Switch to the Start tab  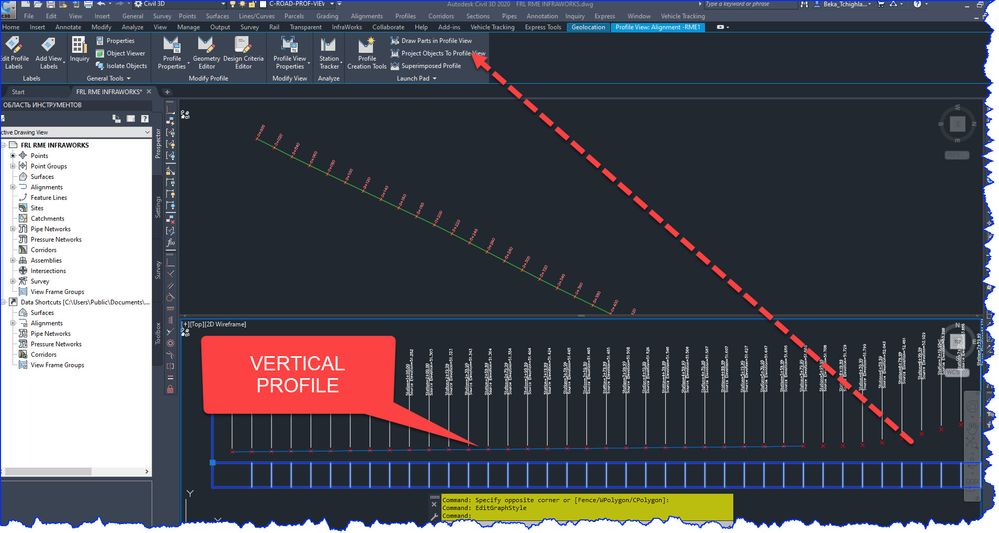click(x=18, y=92)
